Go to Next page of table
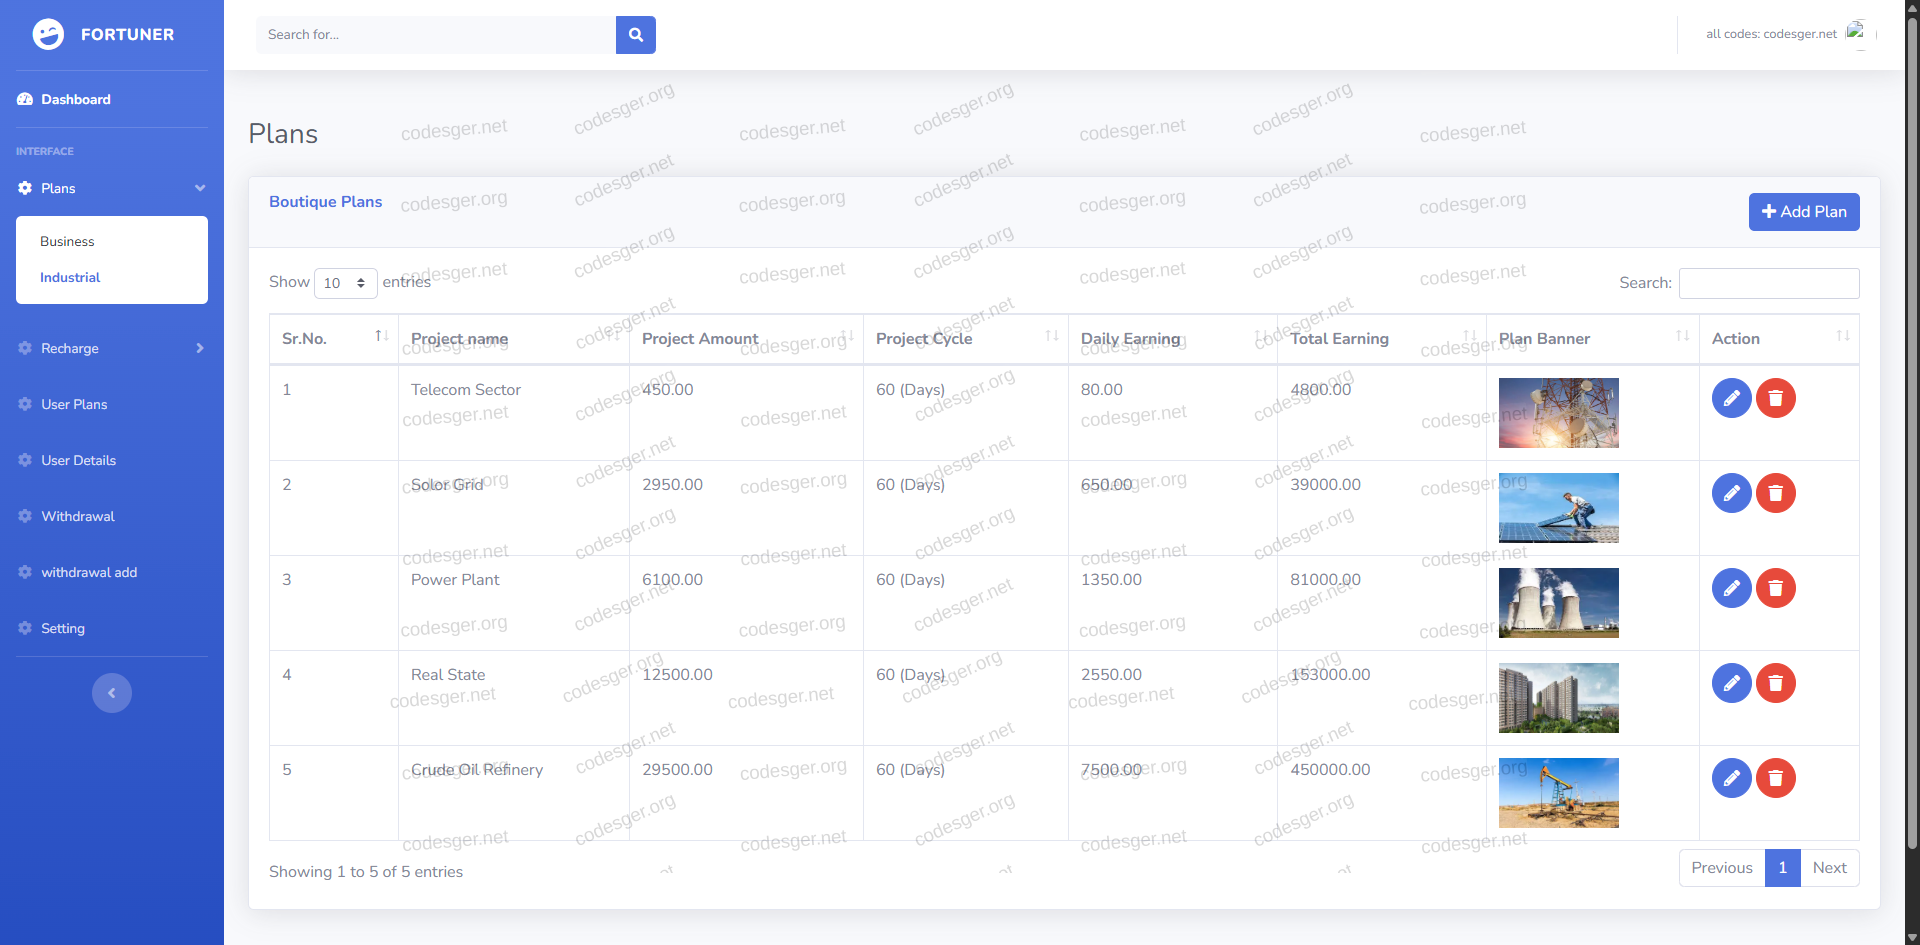The image size is (1920, 945). click(1829, 868)
